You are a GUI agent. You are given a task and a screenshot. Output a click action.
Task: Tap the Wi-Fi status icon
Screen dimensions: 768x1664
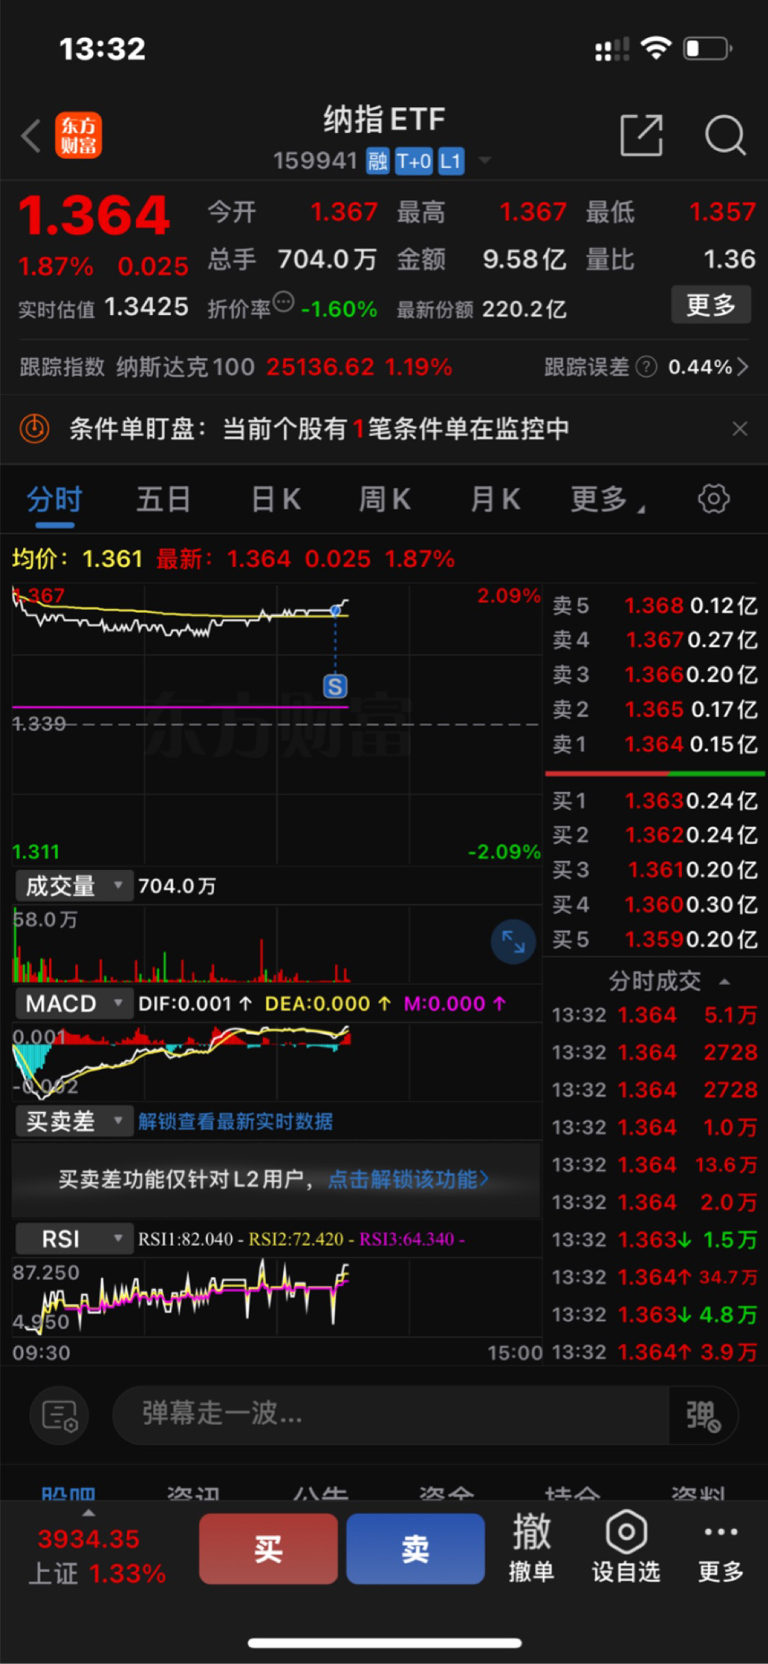(x=655, y=47)
